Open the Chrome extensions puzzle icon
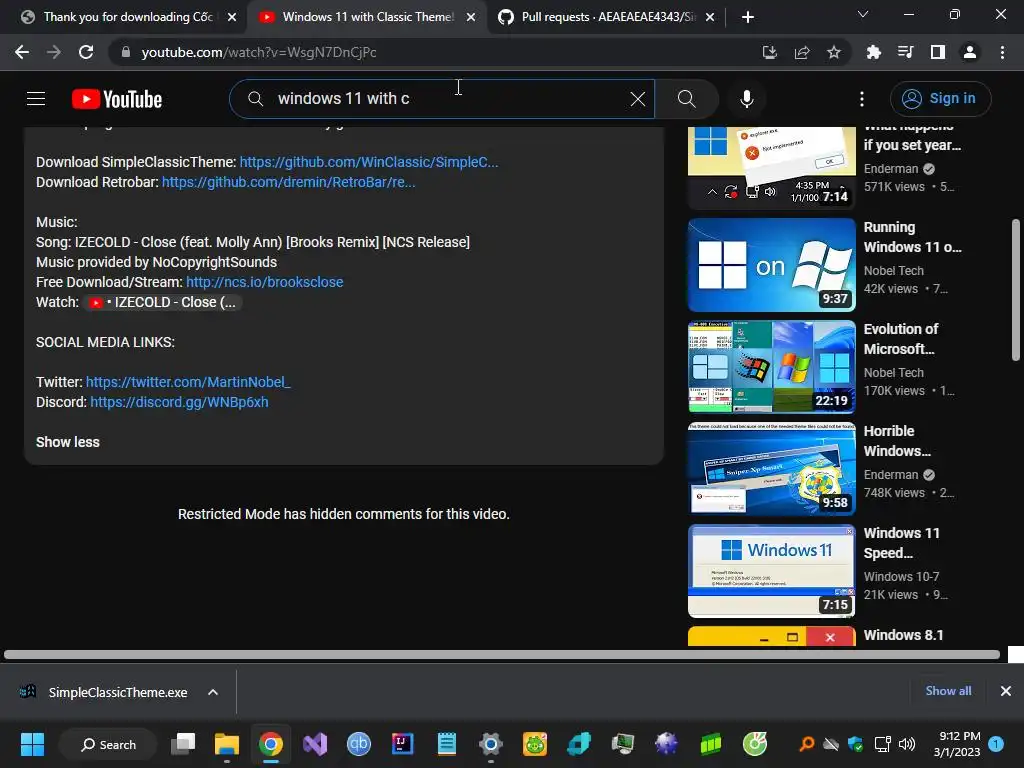 pyautogui.click(x=873, y=52)
